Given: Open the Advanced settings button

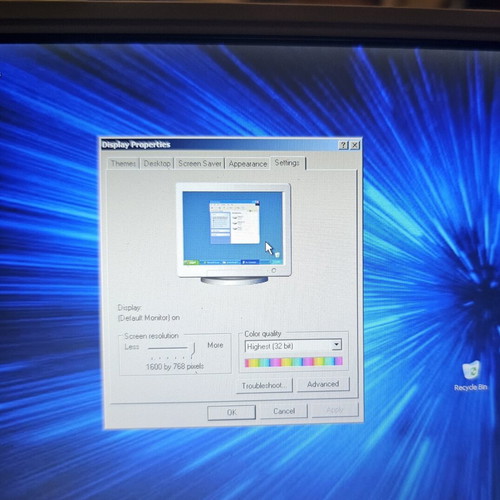Looking at the screenshot, I should click(x=323, y=384).
